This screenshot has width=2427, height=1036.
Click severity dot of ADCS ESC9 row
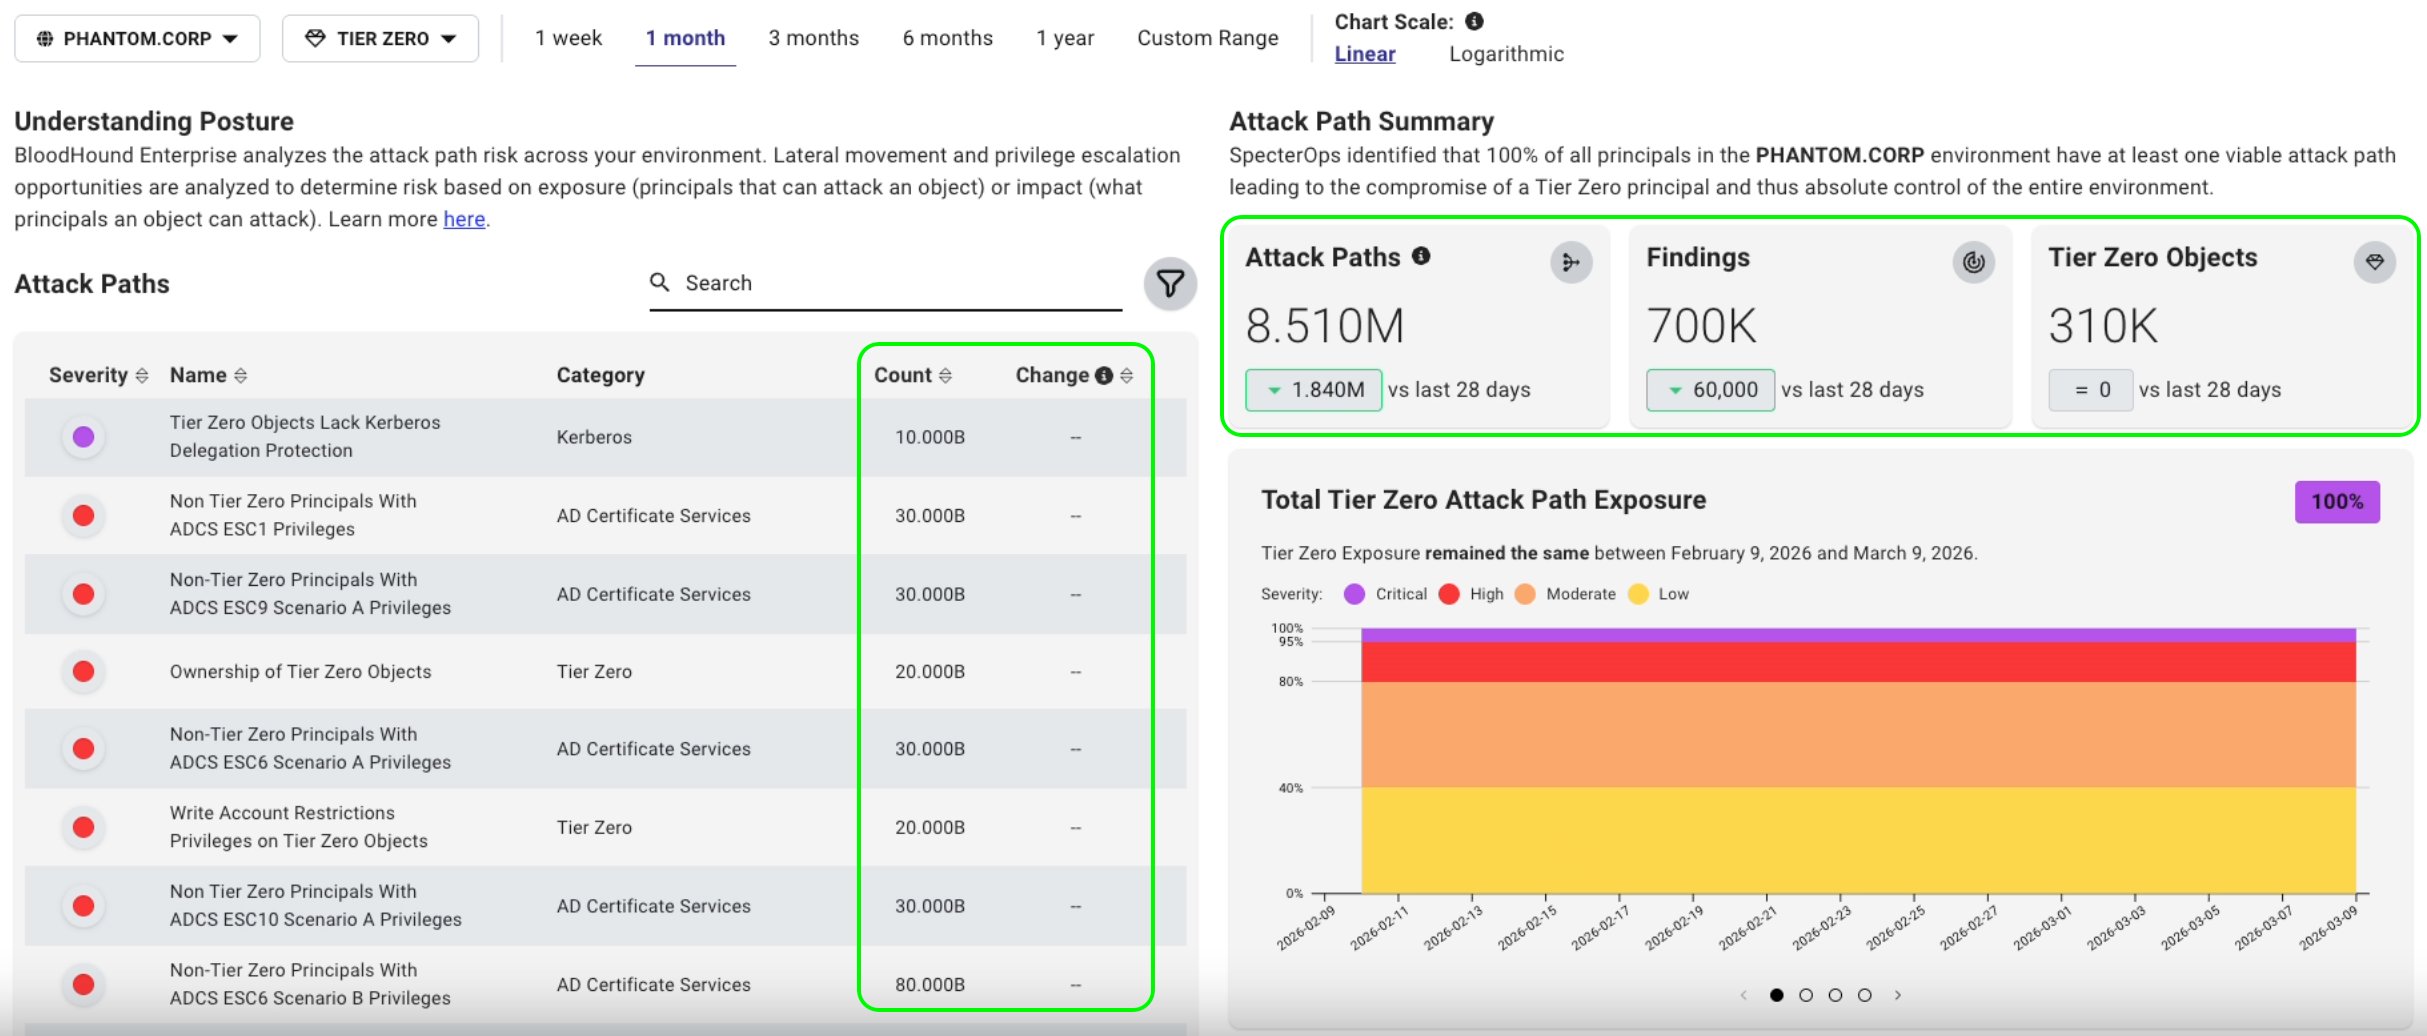pyautogui.click(x=84, y=594)
